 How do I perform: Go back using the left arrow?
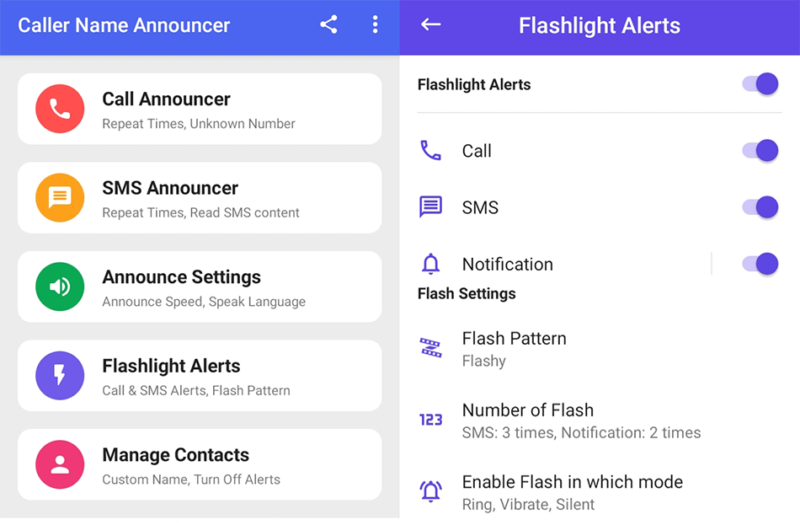431,24
